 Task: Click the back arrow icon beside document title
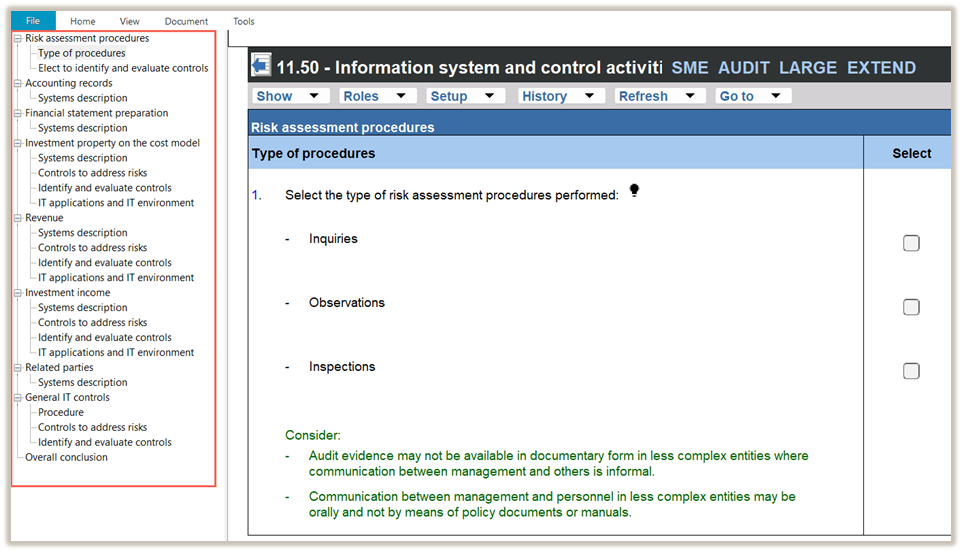[x=261, y=65]
